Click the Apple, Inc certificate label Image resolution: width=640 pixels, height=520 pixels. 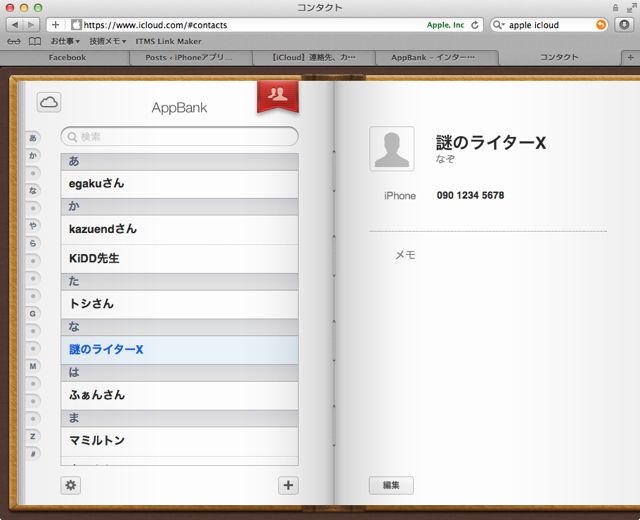point(445,25)
